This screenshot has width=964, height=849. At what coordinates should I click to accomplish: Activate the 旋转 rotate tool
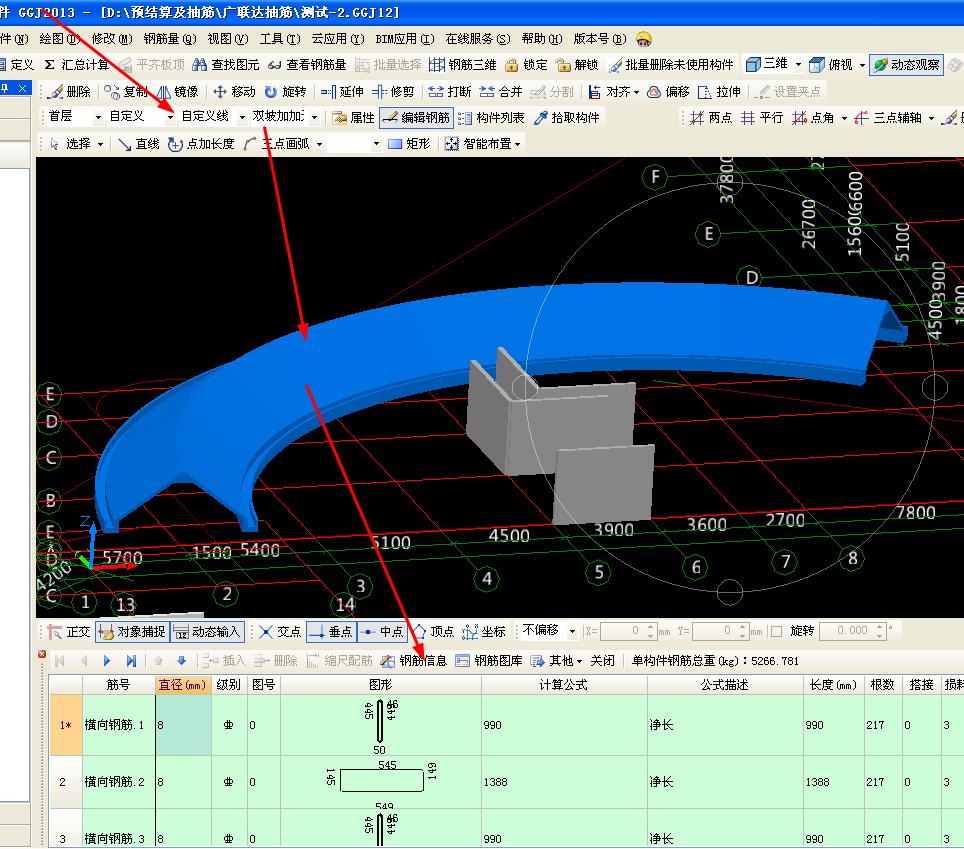(x=285, y=92)
